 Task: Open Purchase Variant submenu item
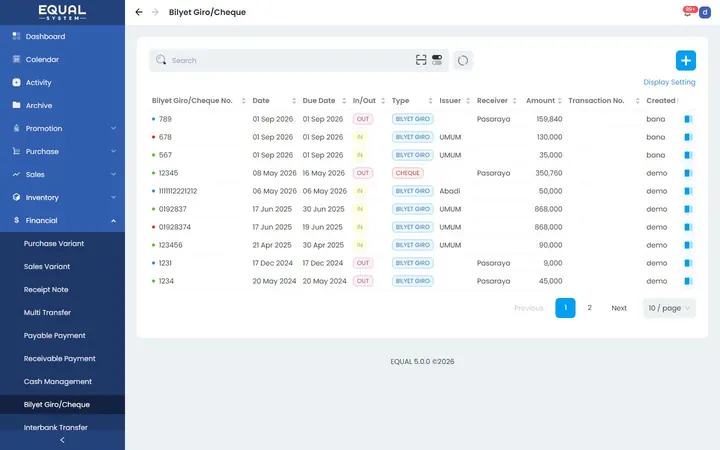tap(54, 243)
